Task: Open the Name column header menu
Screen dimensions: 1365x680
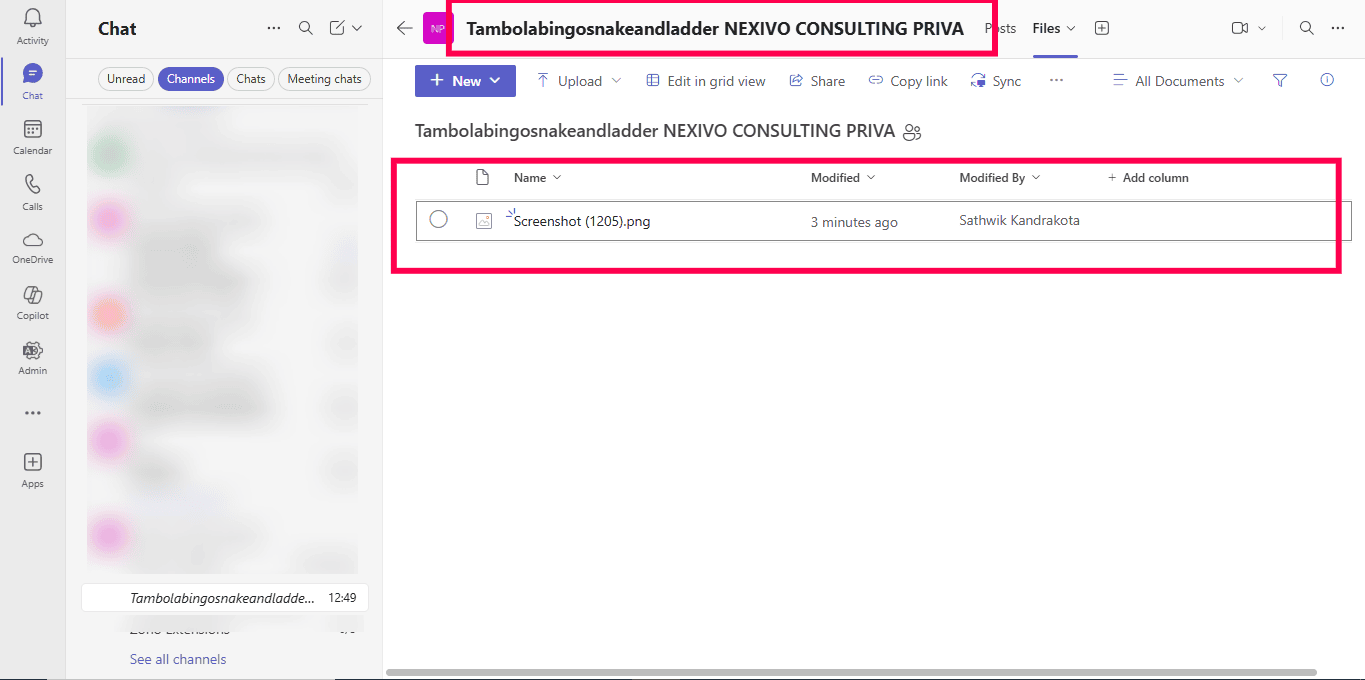Action: (537, 178)
